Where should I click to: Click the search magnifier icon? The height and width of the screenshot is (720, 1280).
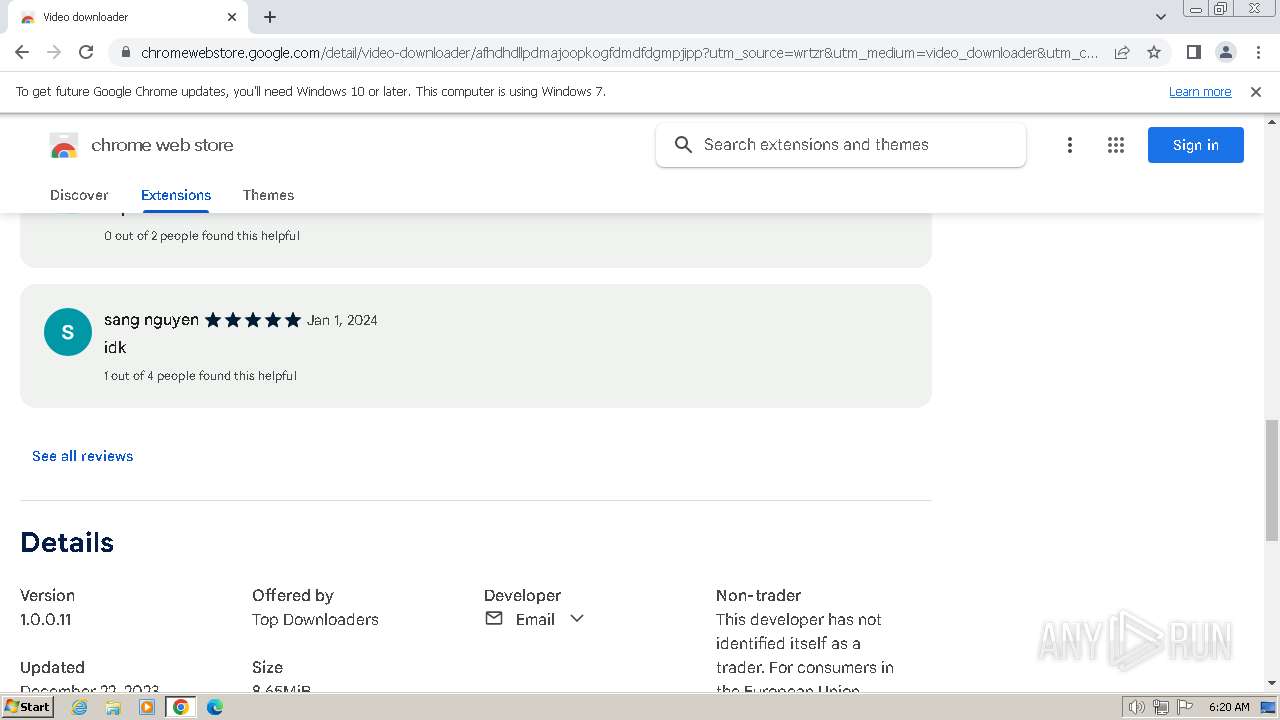click(683, 145)
